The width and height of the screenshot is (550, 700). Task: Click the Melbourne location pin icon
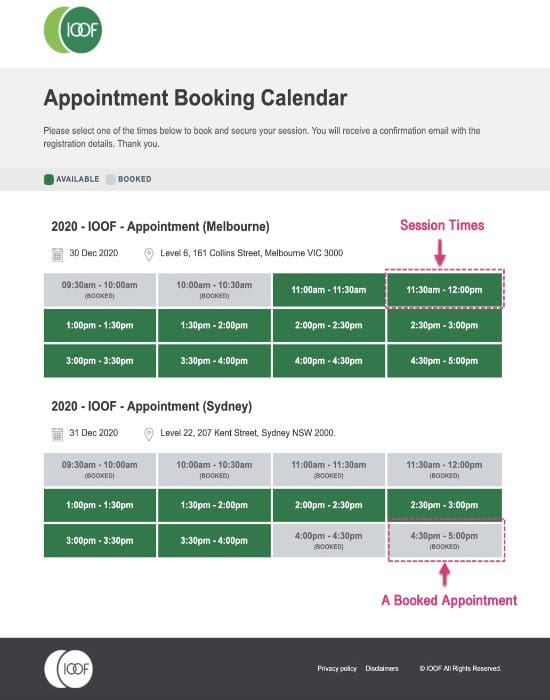click(149, 254)
